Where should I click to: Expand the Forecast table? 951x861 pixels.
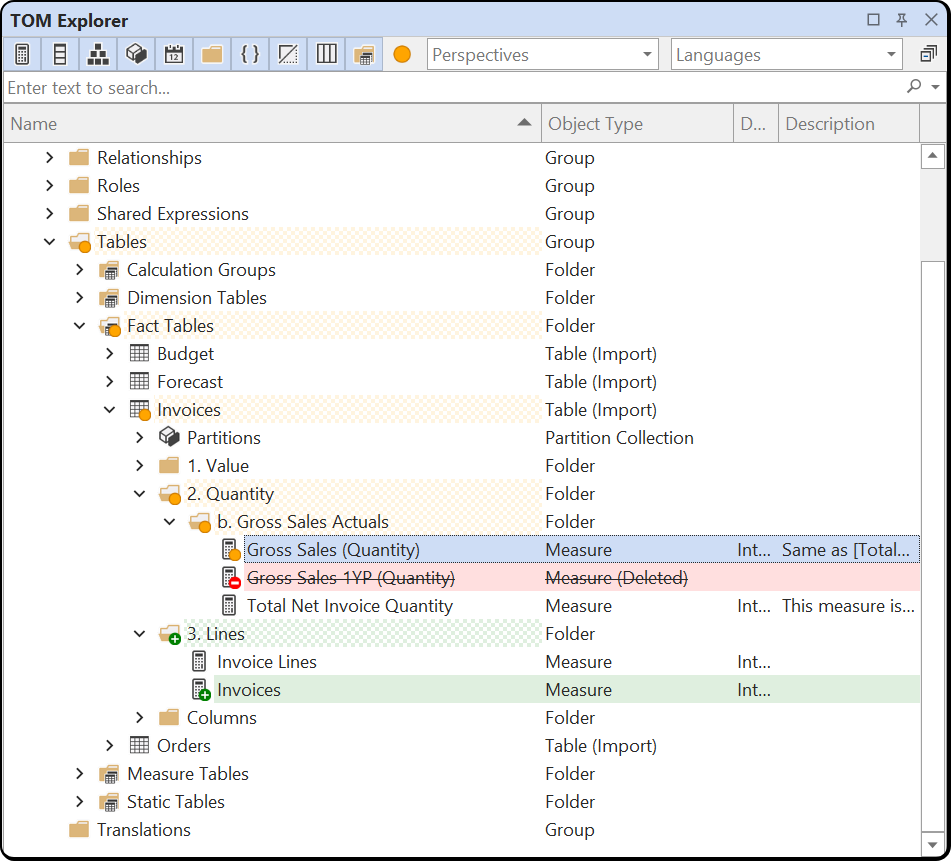point(109,381)
